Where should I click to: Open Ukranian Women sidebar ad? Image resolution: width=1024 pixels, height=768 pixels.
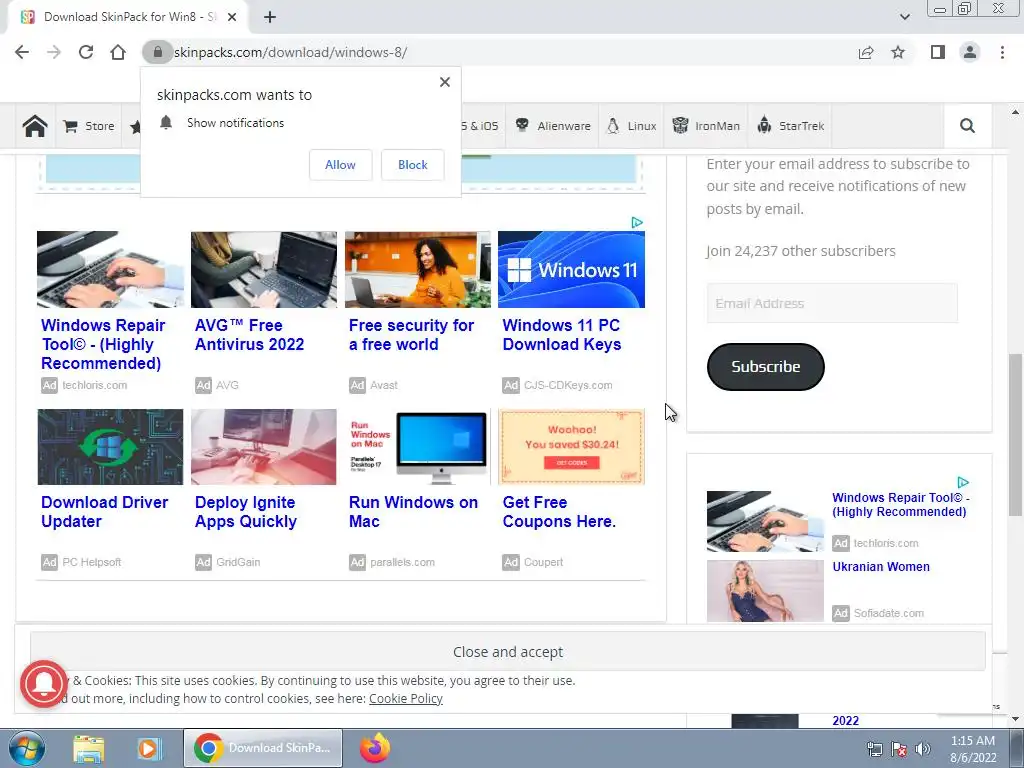tap(881, 567)
